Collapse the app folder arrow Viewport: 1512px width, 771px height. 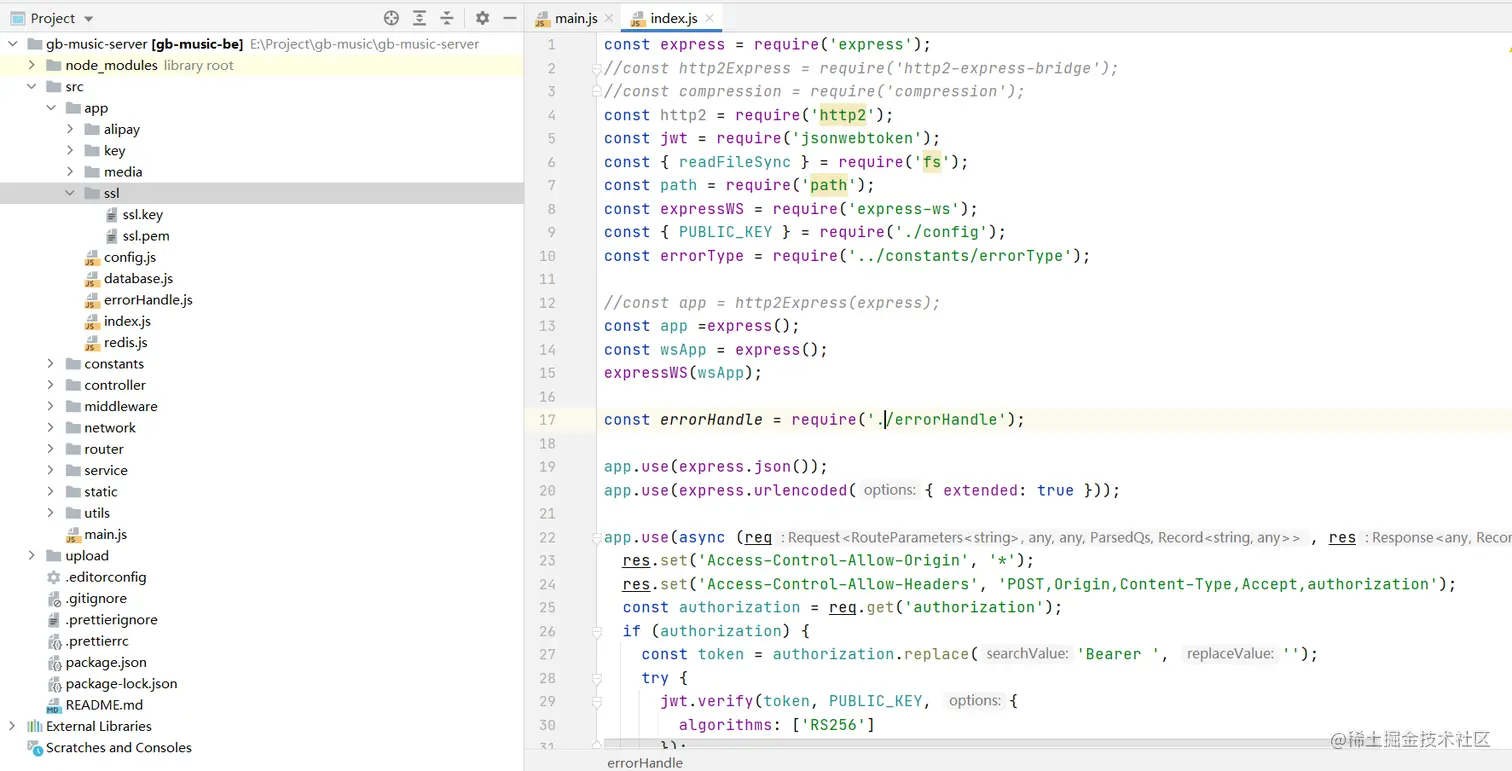[51, 108]
